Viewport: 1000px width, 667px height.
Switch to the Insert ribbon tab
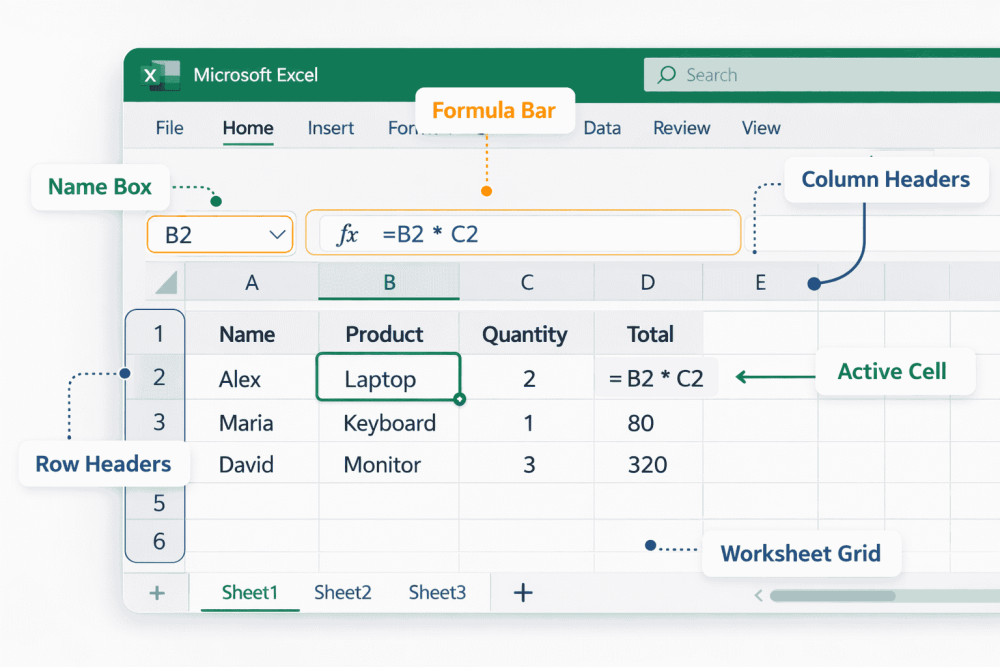point(331,128)
